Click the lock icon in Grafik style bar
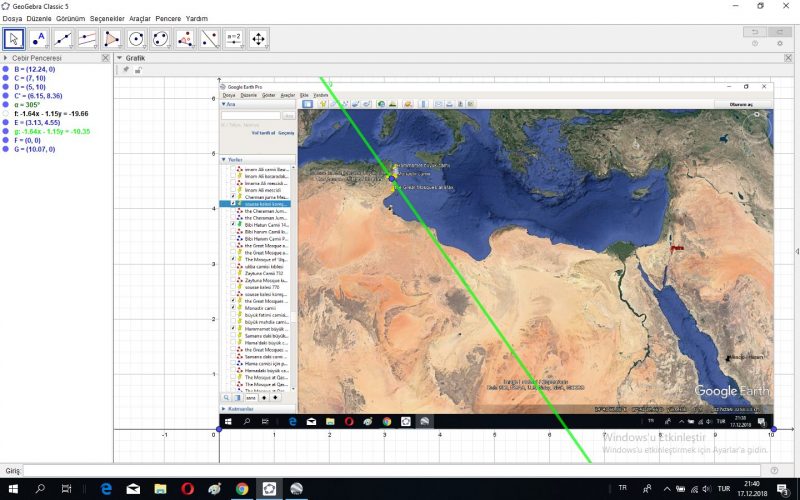 click(138, 70)
